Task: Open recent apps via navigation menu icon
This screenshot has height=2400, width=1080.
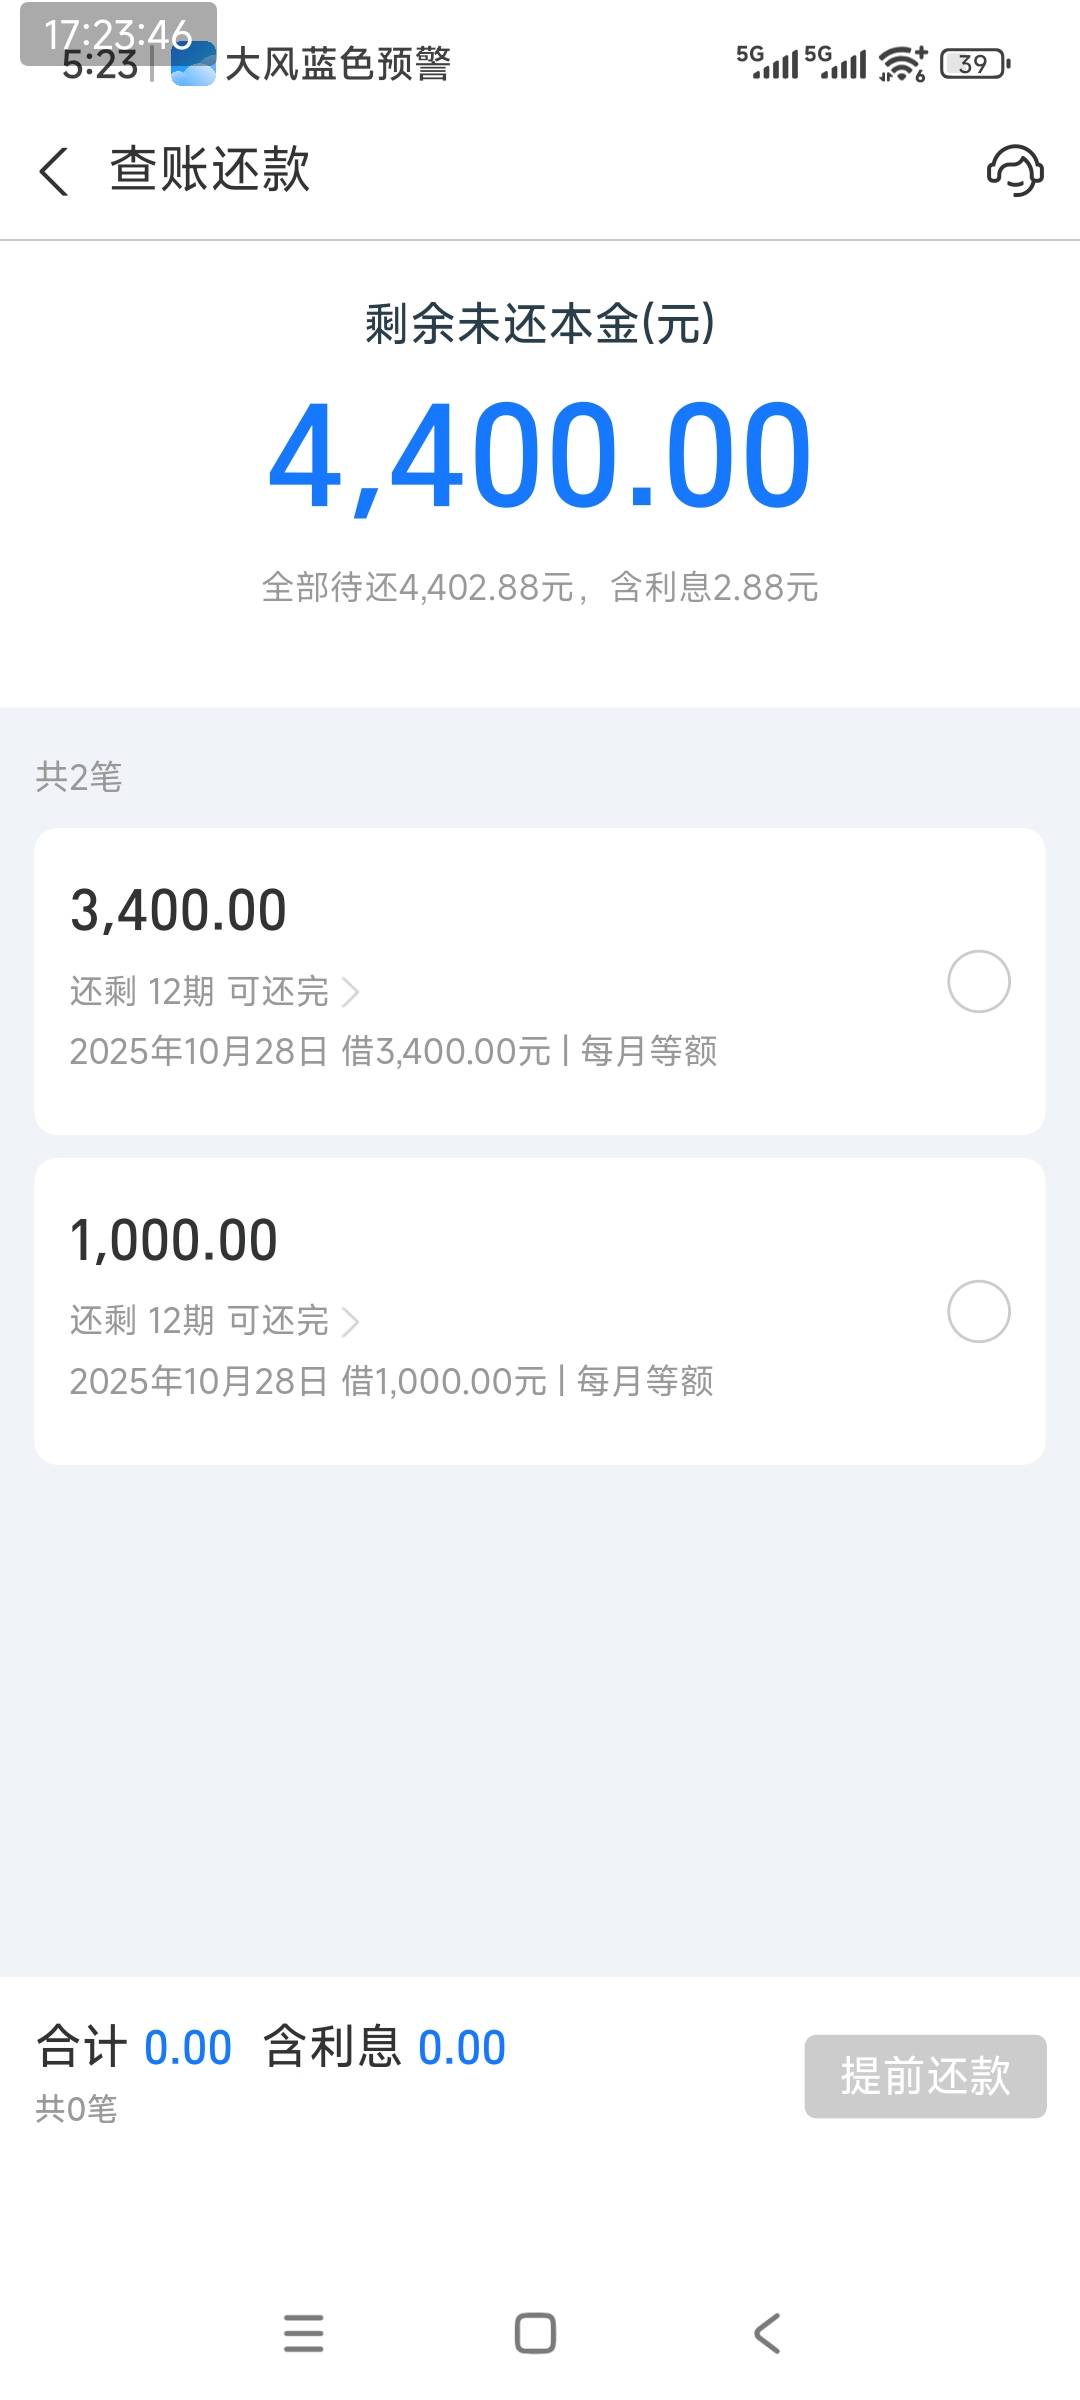Action: coord(304,2333)
